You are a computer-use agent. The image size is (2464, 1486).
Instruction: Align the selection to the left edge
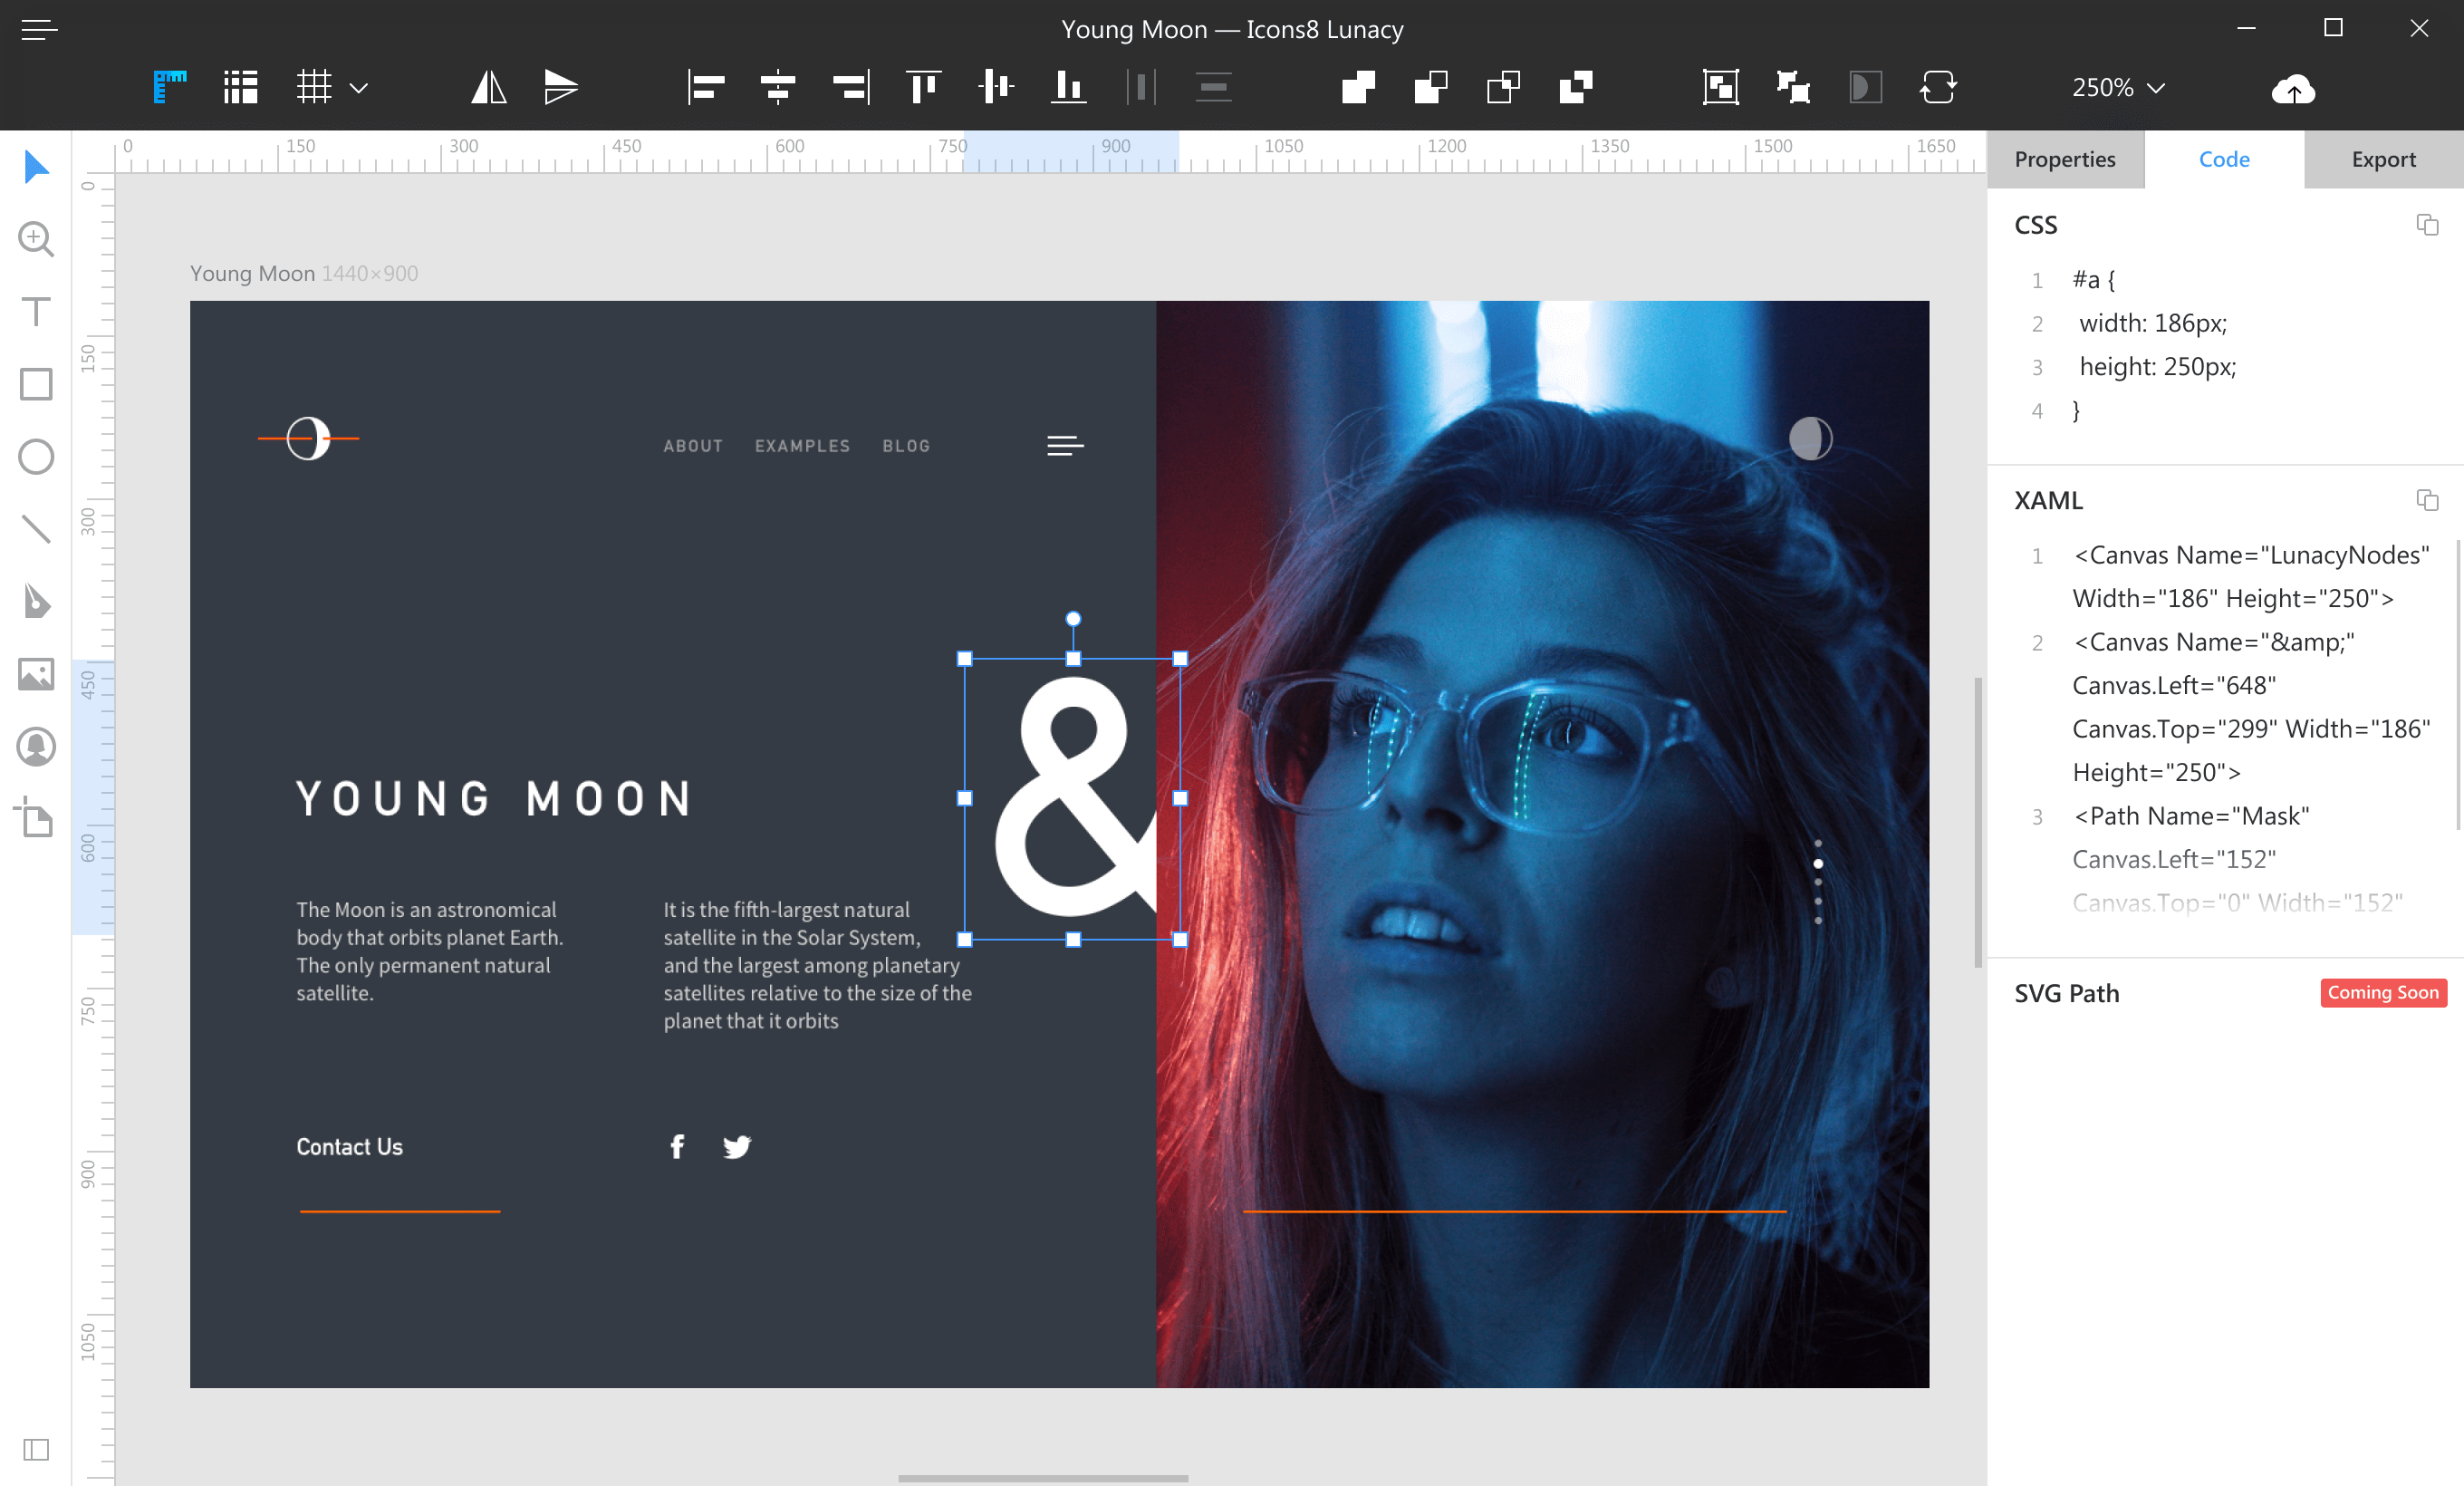[x=705, y=87]
